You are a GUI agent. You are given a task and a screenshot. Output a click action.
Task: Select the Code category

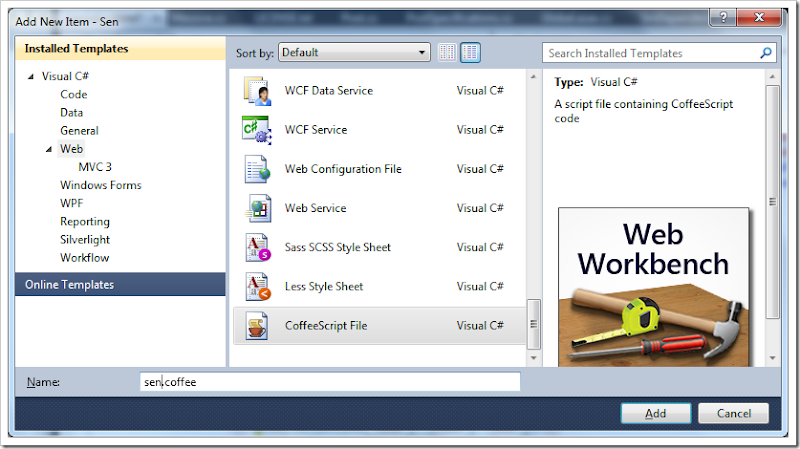point(73,94)
